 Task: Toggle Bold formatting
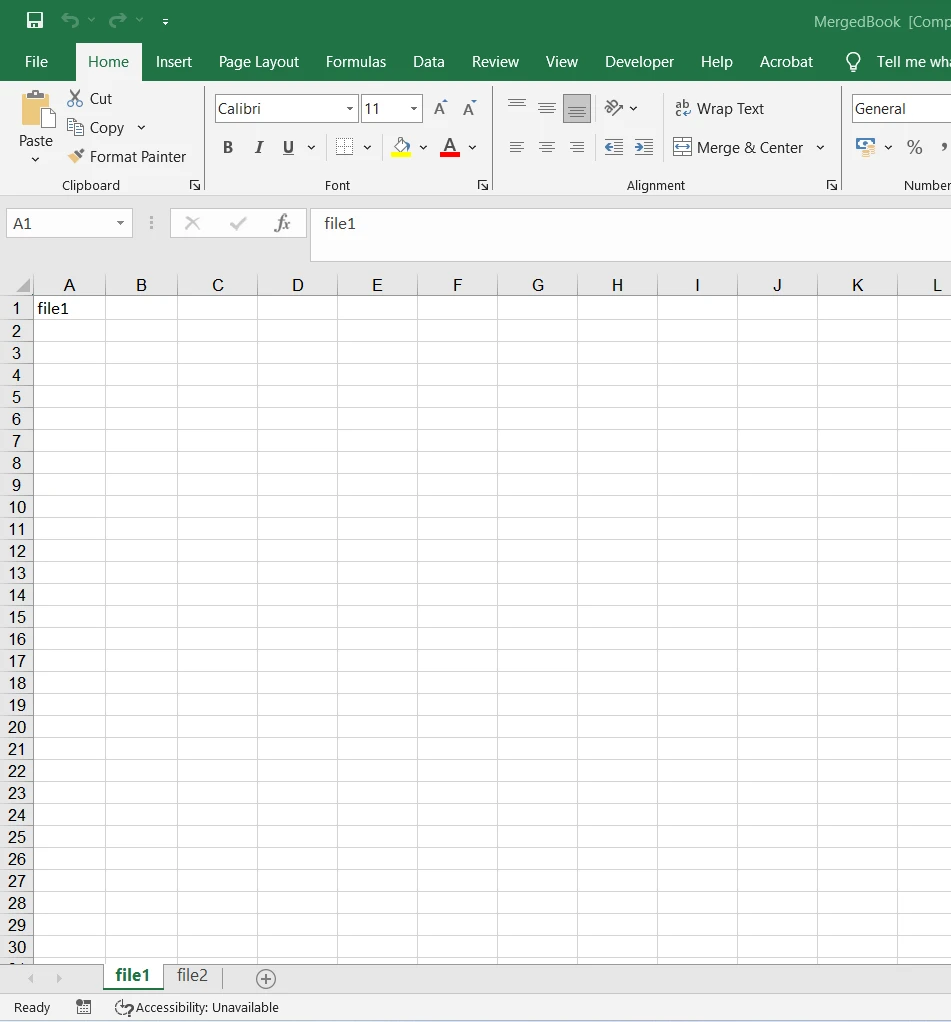pos(228,147)
